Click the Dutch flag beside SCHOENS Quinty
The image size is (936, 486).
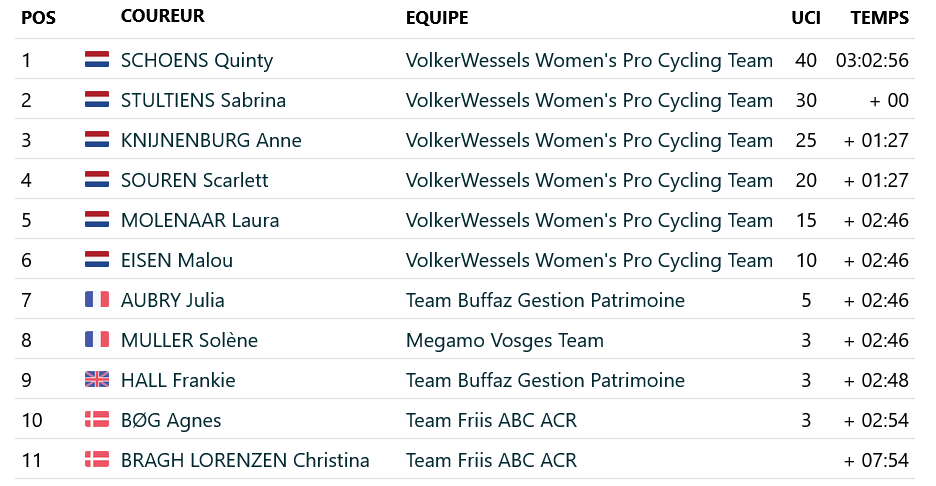click(97, 60)
